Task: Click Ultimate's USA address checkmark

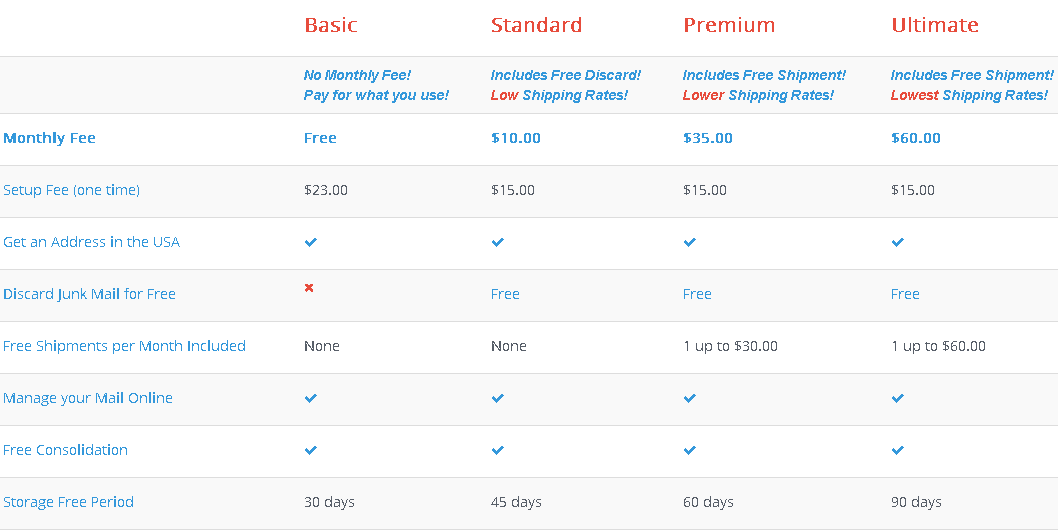Action: coord(898,242)
